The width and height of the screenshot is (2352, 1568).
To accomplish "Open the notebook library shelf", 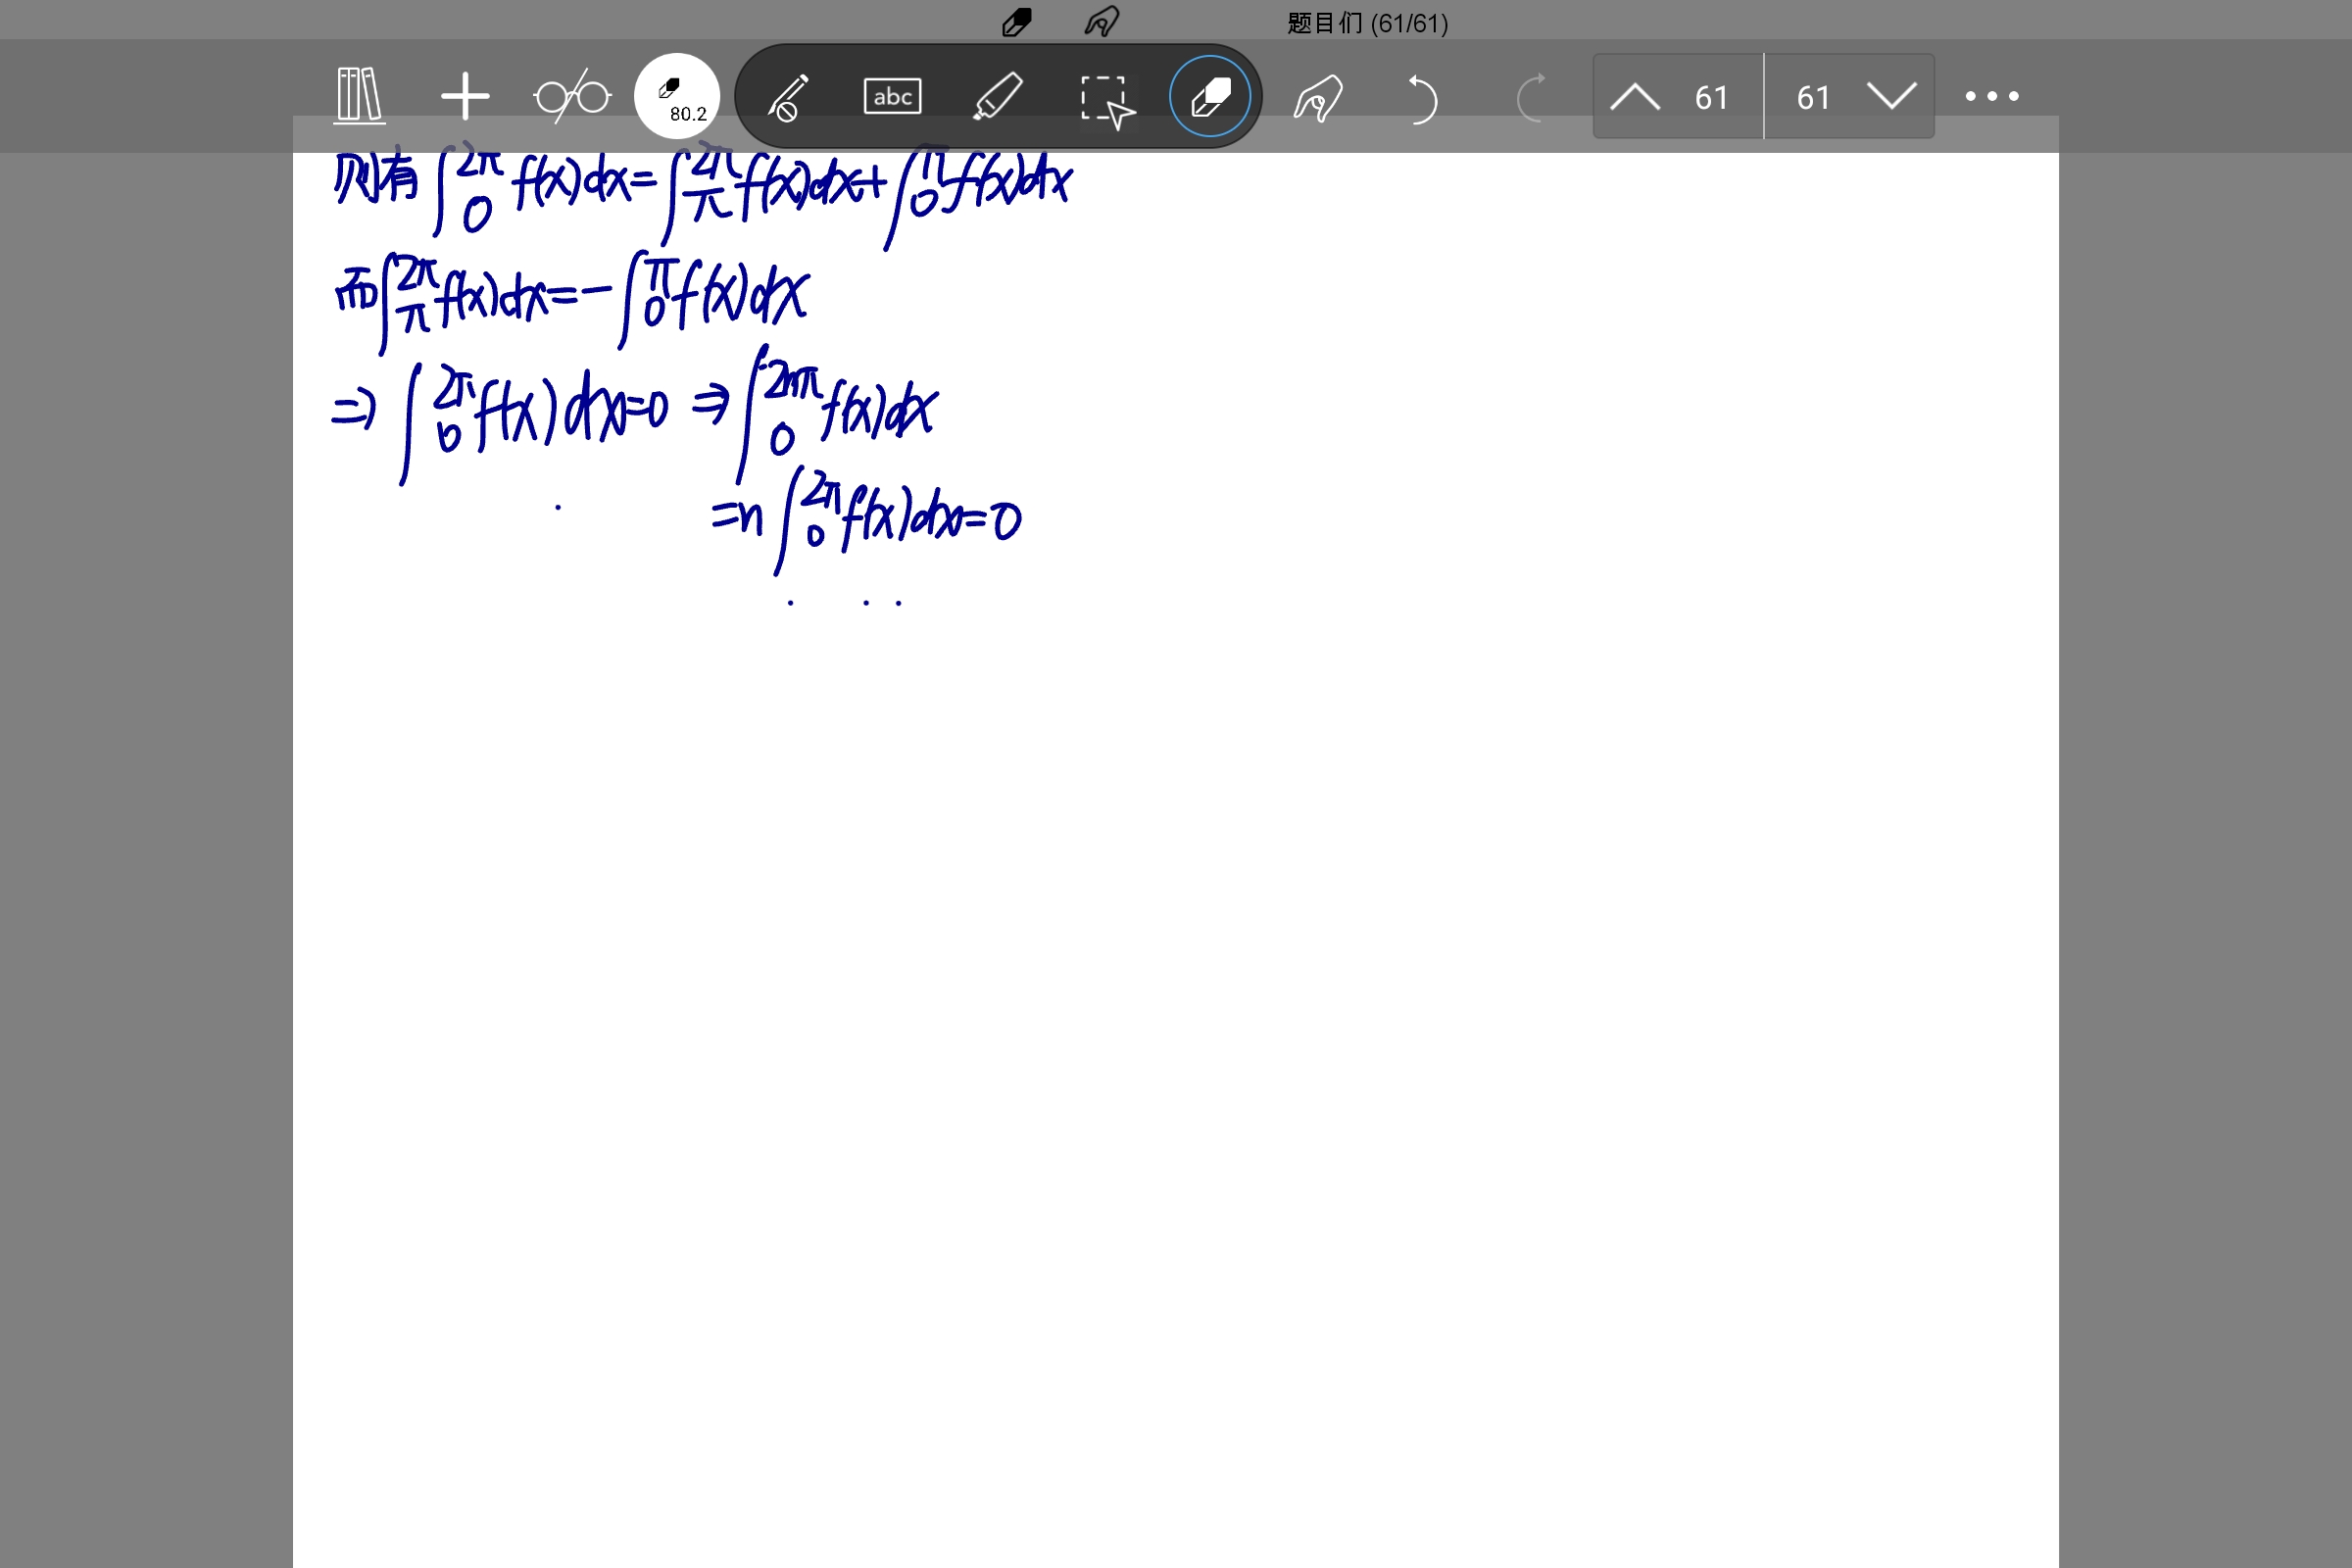I will [x=359, y=96].
